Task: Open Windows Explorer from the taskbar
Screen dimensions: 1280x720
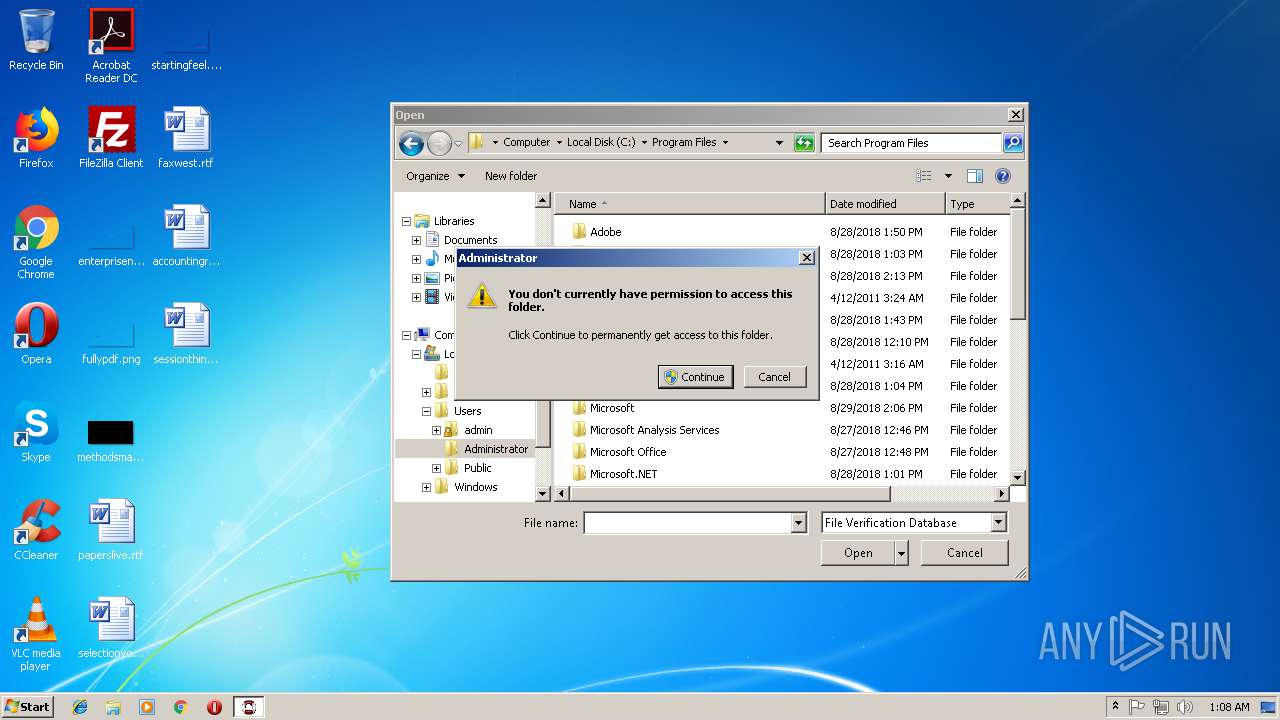Action: coord(113,707)
